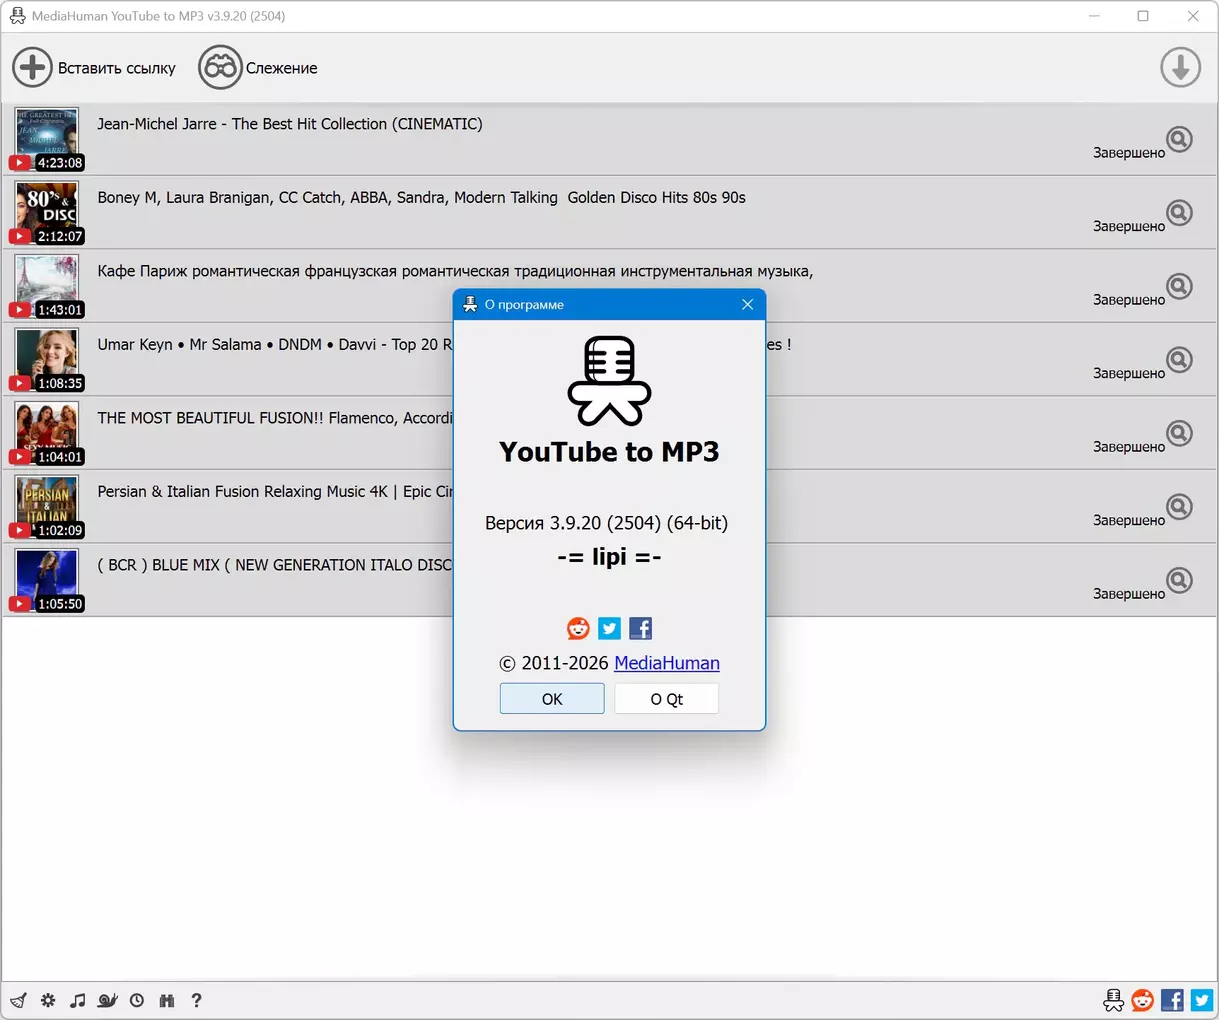The width and height of the screenshot is (1219, 1020).
Task: Select BCR BLUE MIX thumbnail 1:05:50
Action: (46, 580)
